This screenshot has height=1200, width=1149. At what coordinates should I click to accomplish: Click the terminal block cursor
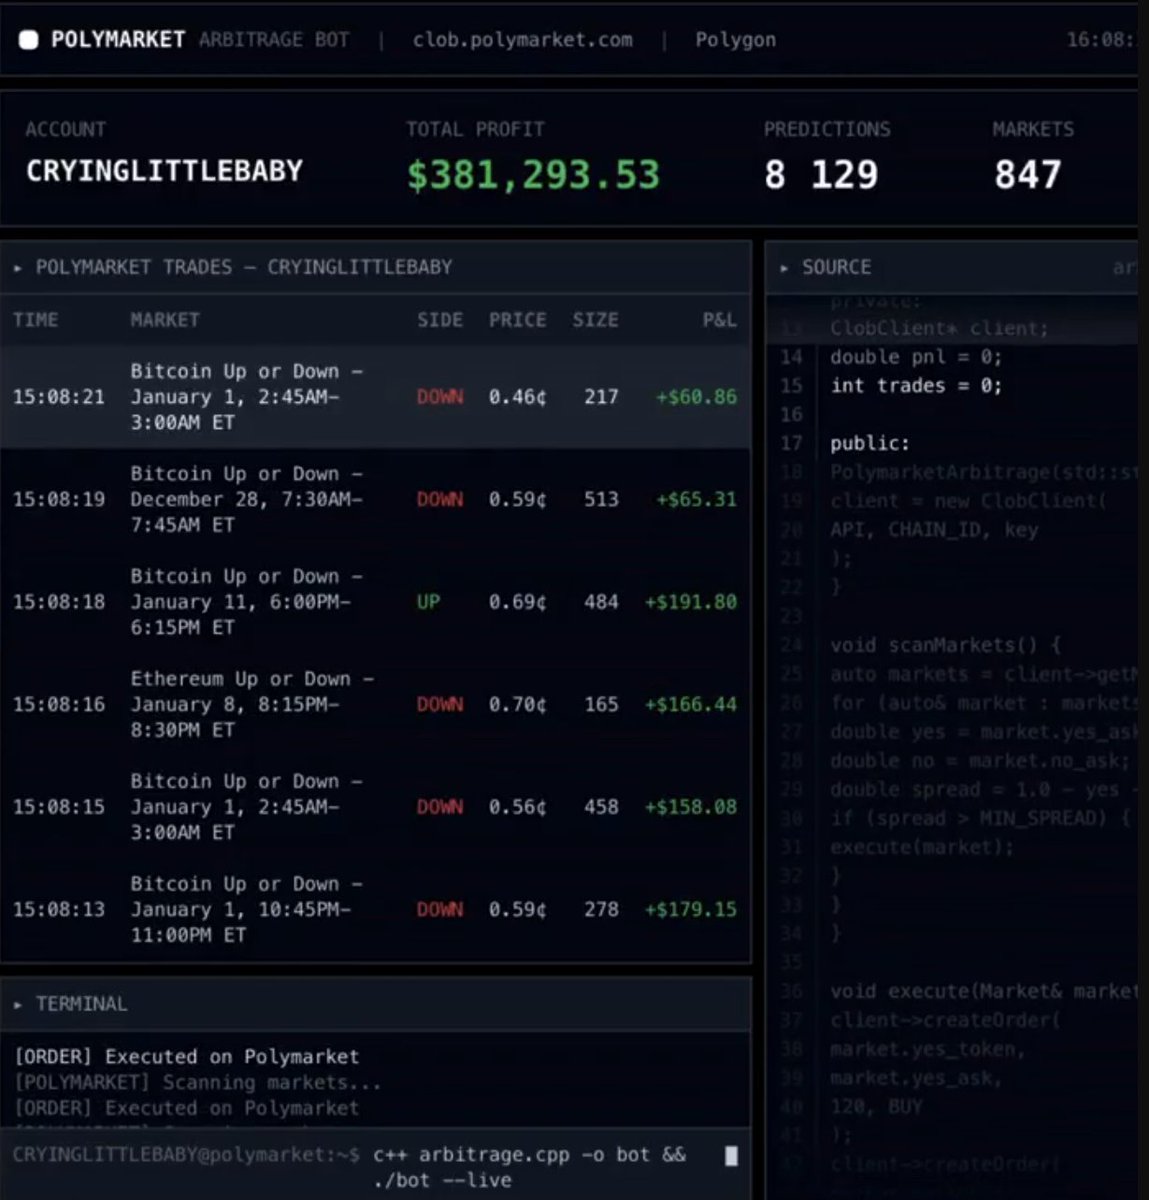coord(731,1156)
